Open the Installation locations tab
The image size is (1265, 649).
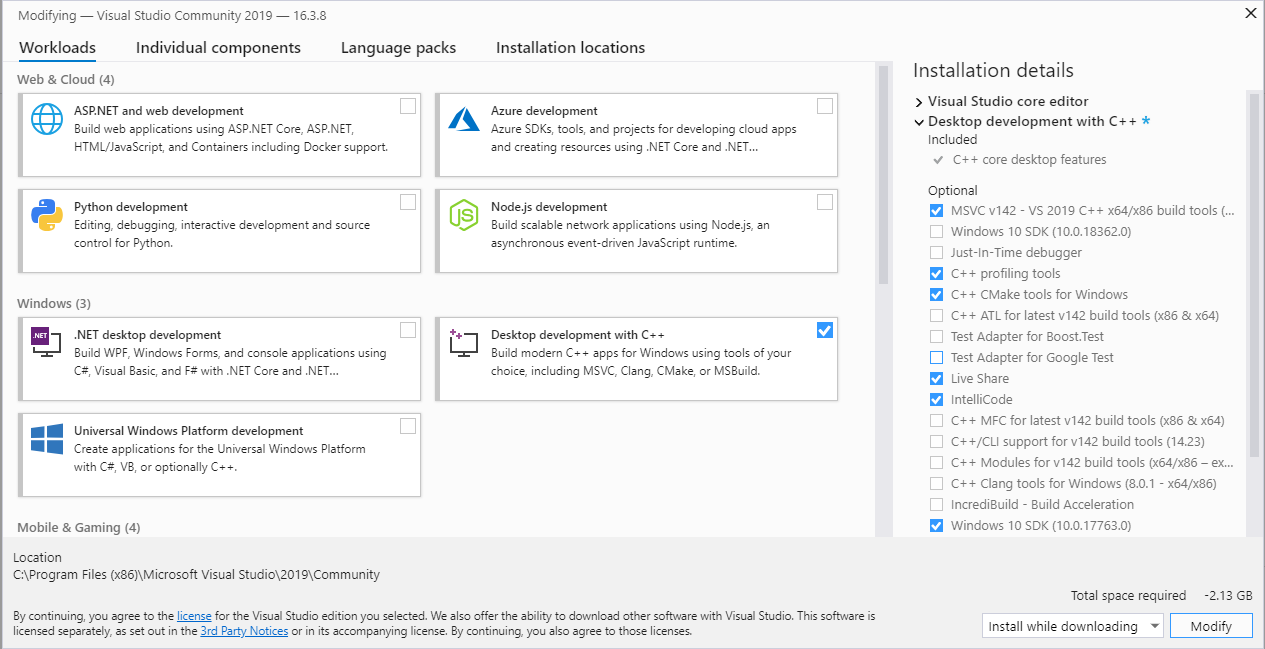click(570, 48)
